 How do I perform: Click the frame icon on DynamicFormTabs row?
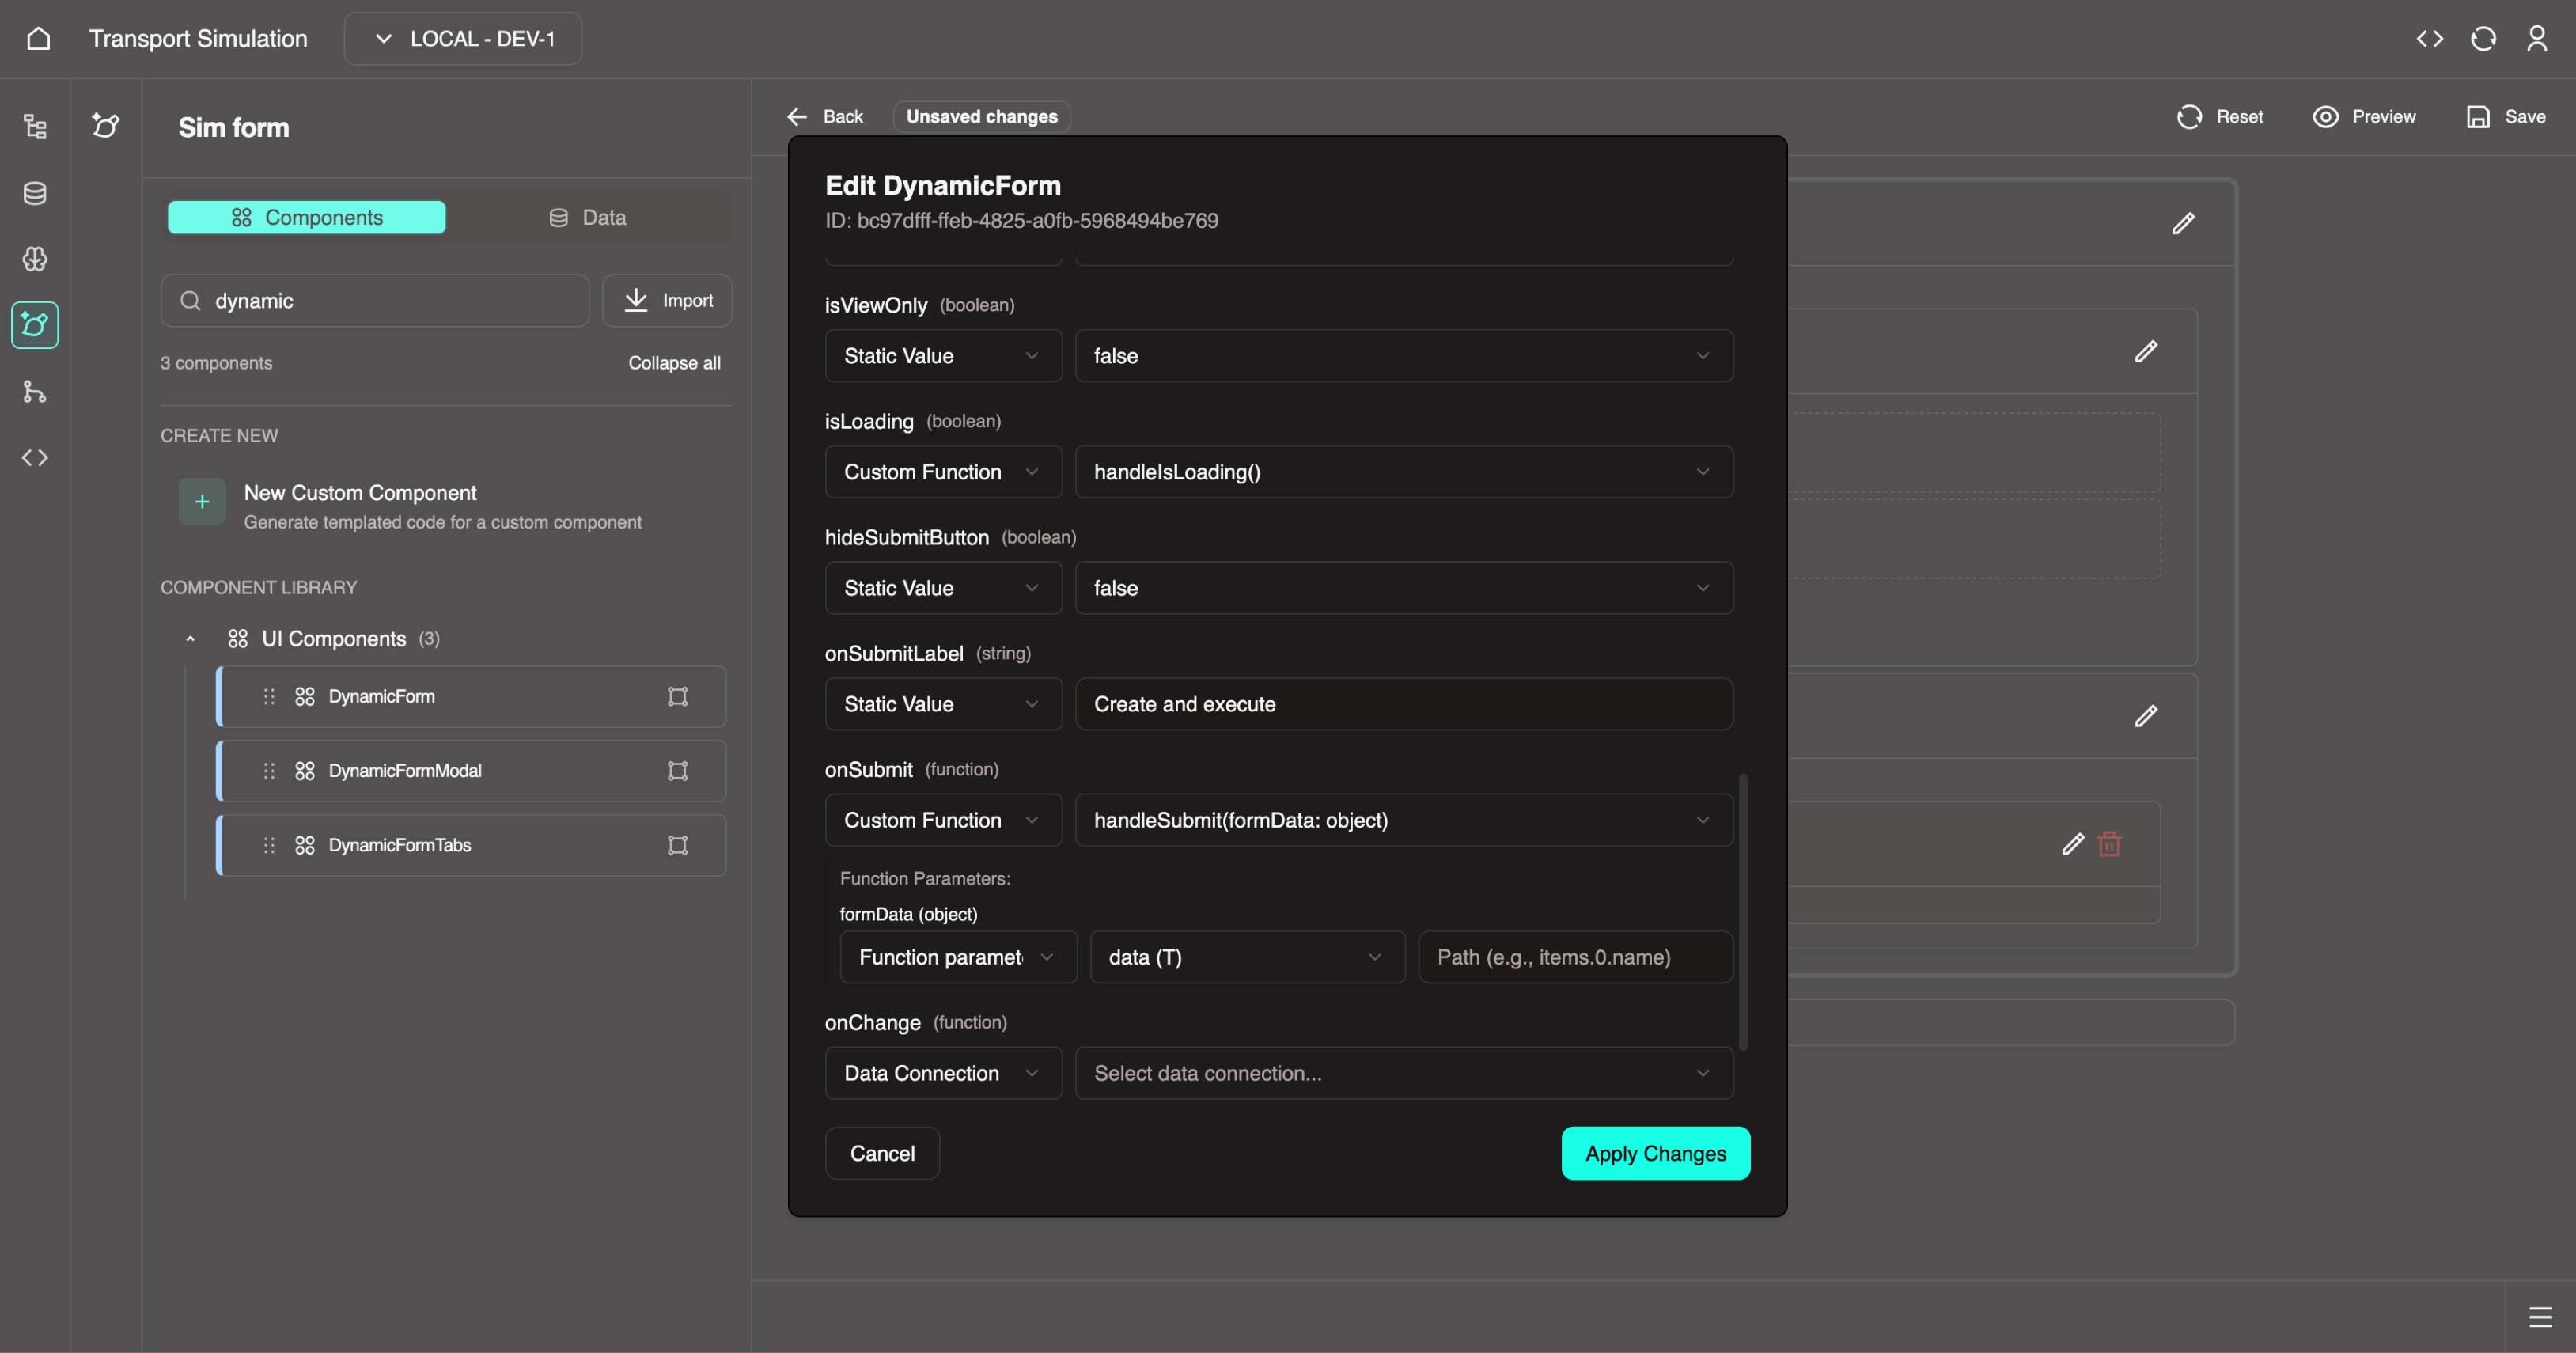pos(678,845)
